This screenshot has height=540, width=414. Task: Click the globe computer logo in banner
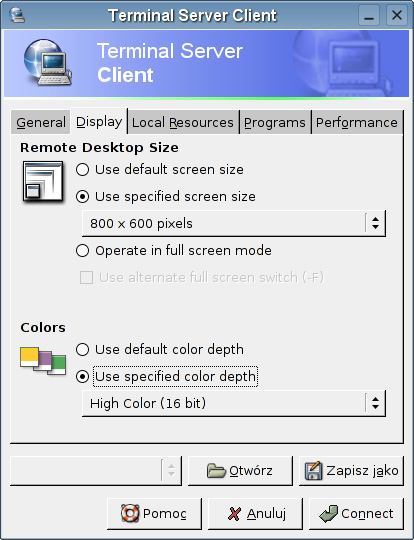coord(48,62)
